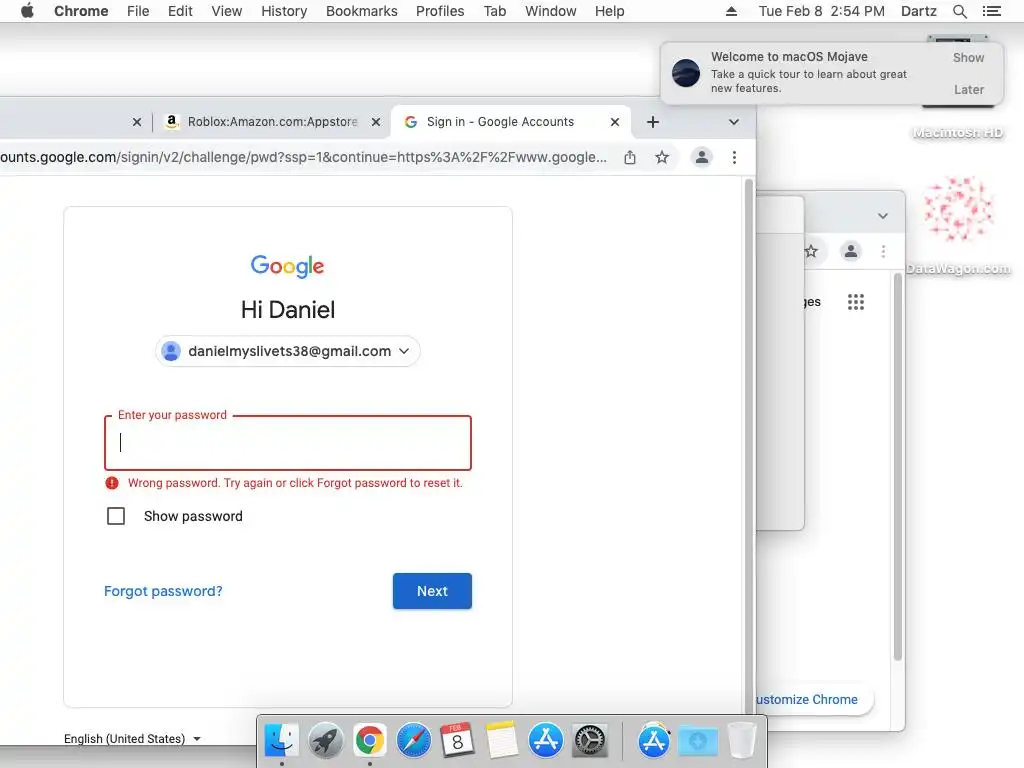Switch to the Roblox Amazon Appstore tab
Viewport: 1024px width, 768px height.
click(272, 122)
